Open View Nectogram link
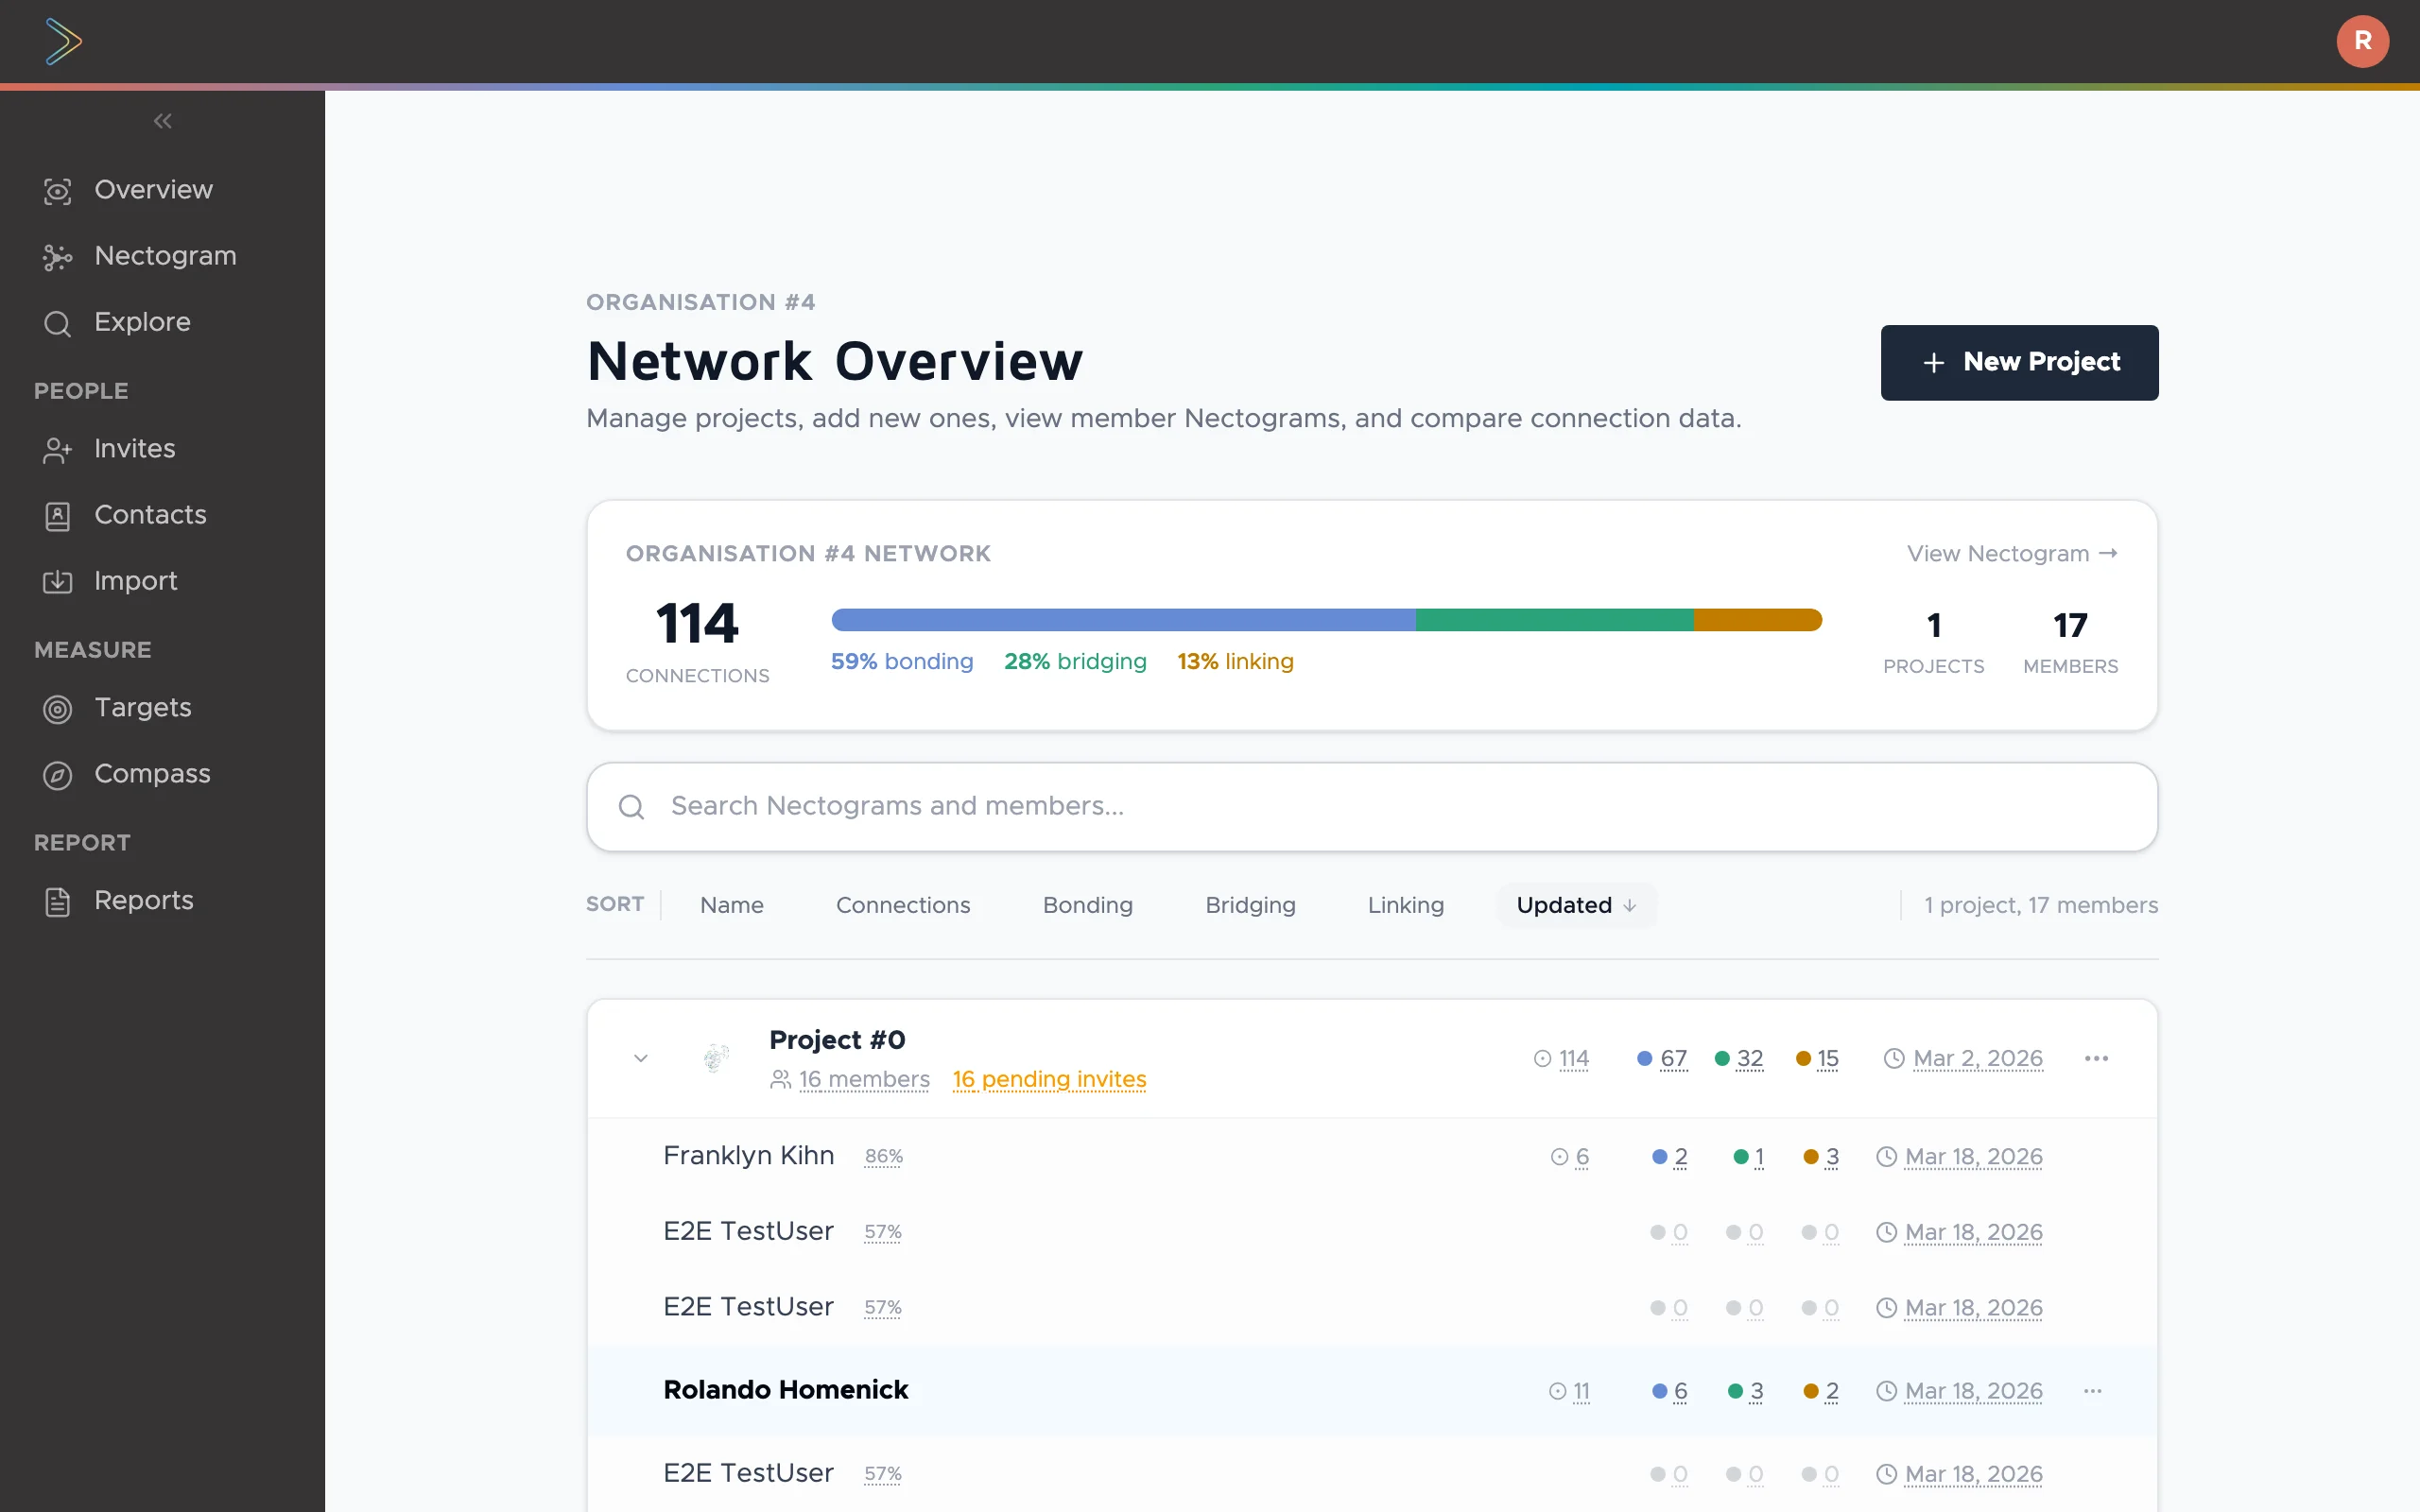Viewport: 2420px width, 1512px height. point(2010,553)
